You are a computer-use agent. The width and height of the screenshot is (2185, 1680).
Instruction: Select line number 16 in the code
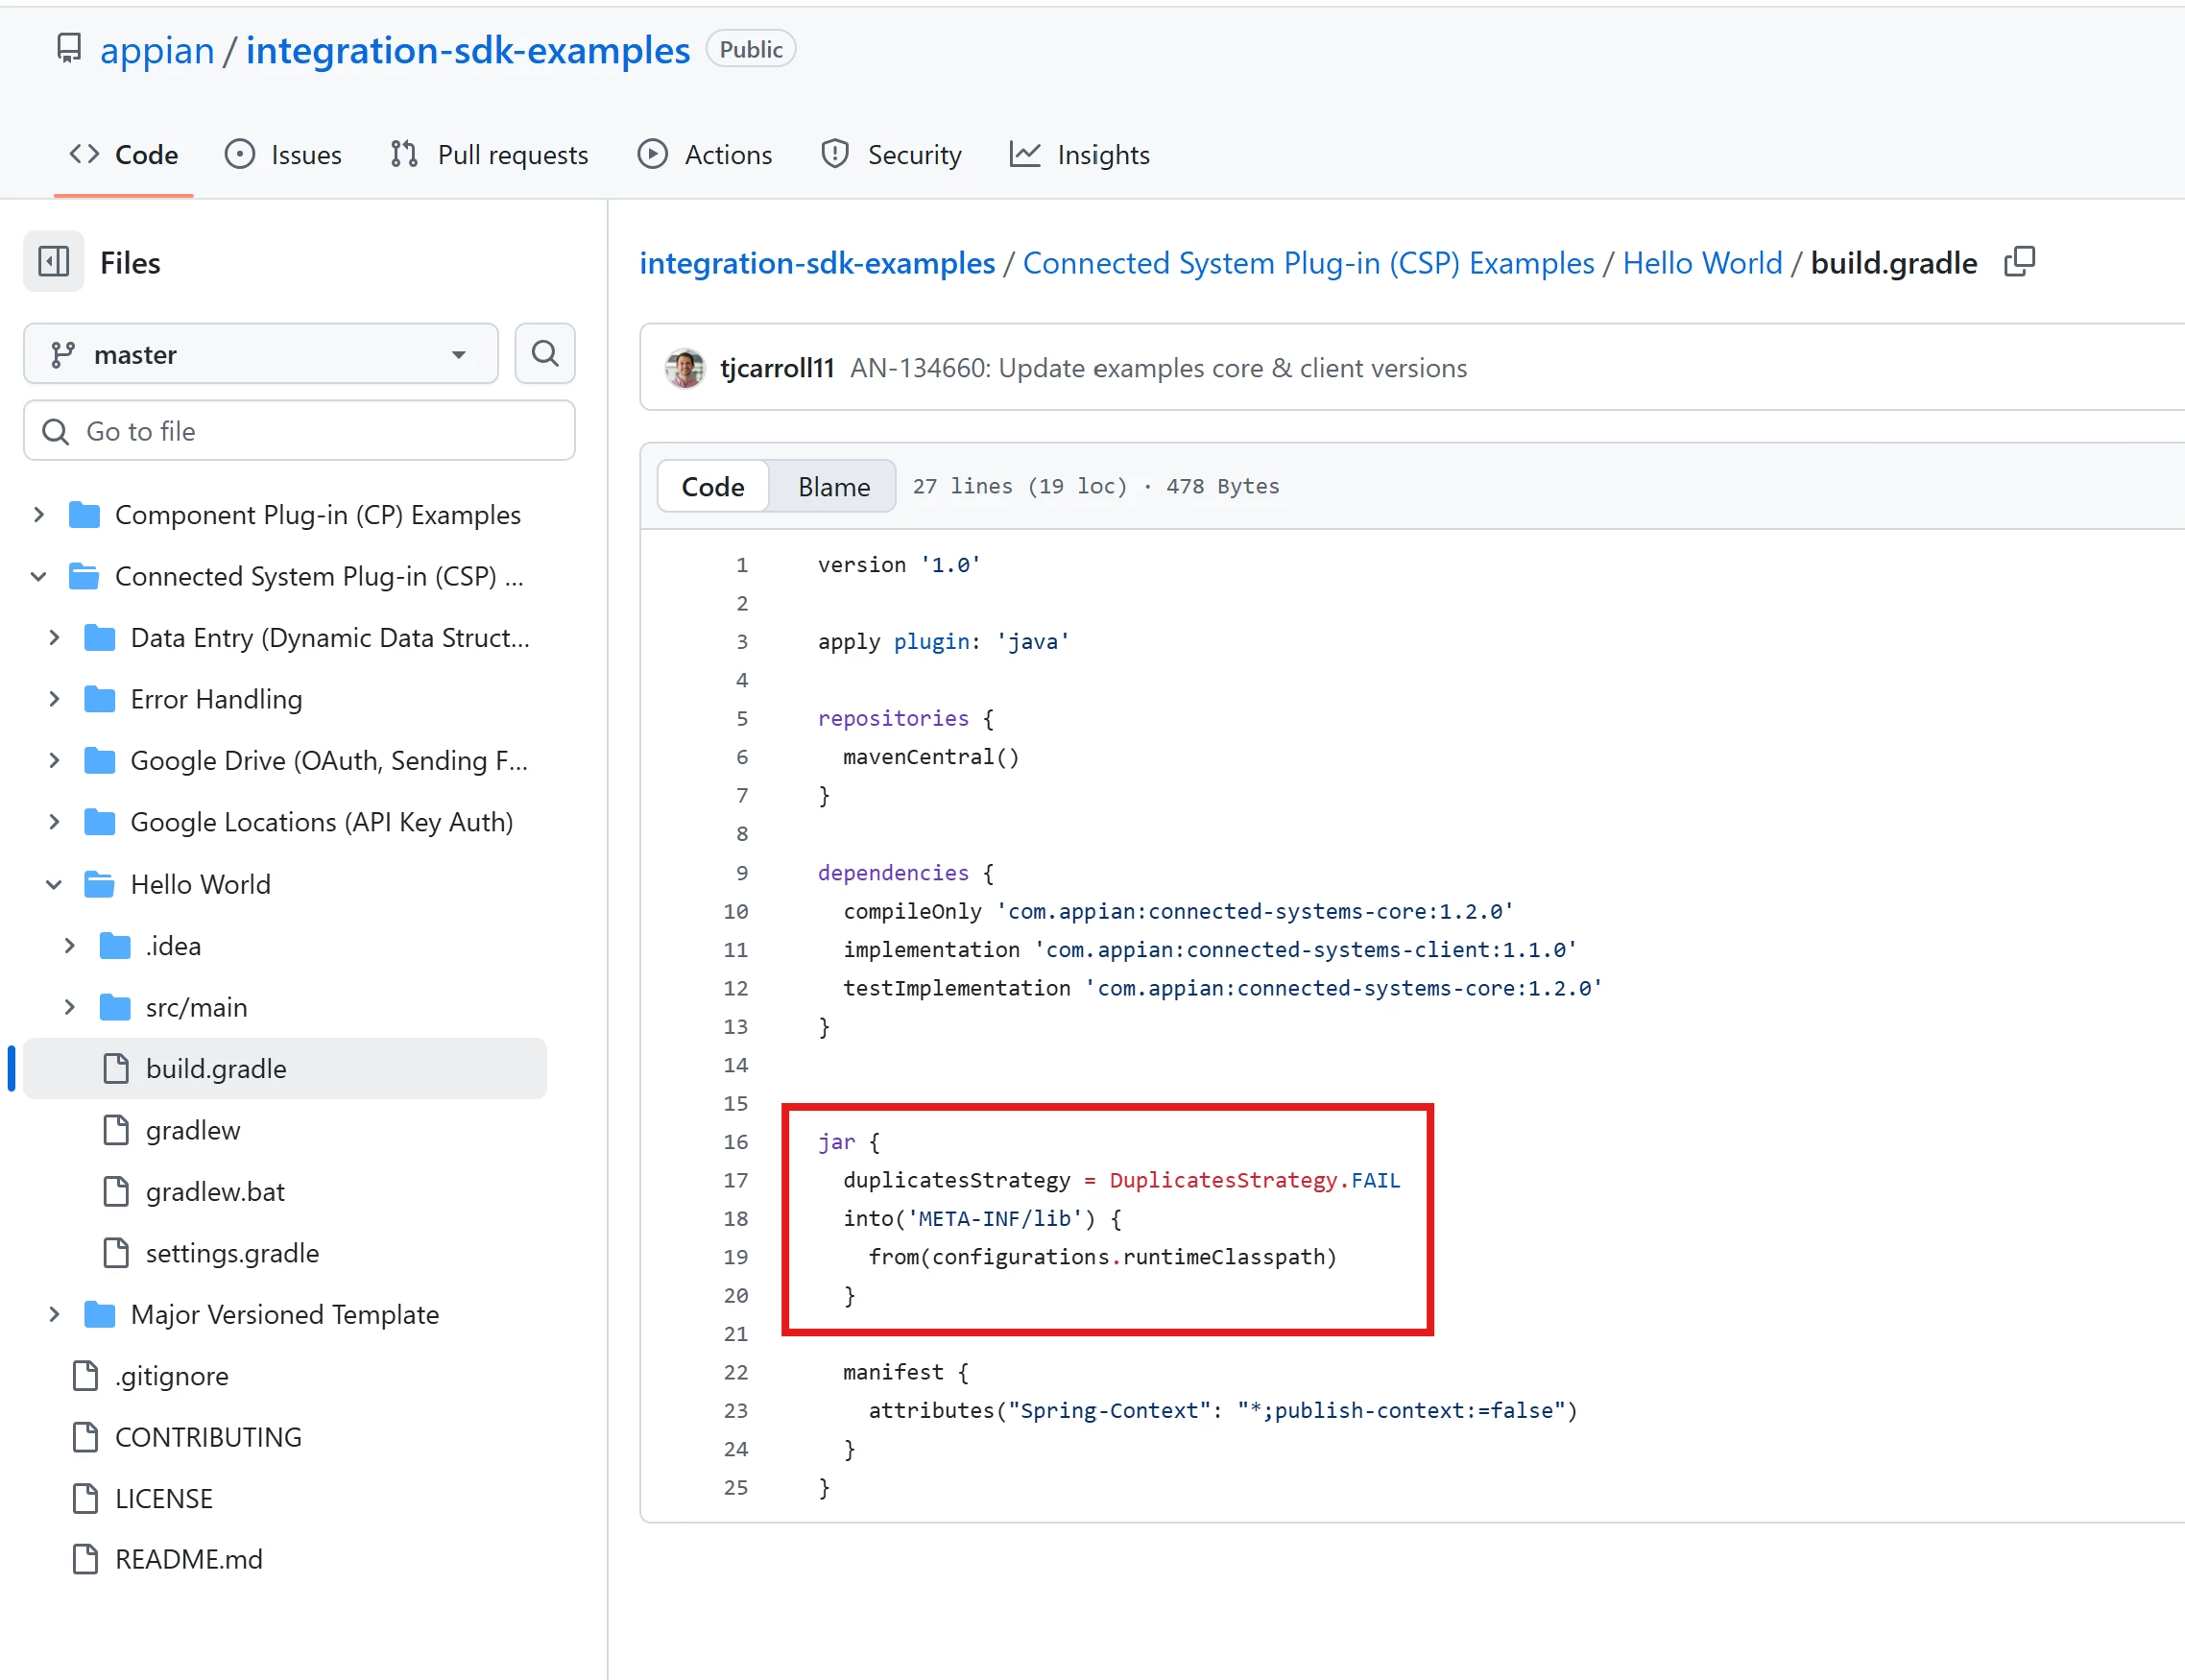point(736,1142)
